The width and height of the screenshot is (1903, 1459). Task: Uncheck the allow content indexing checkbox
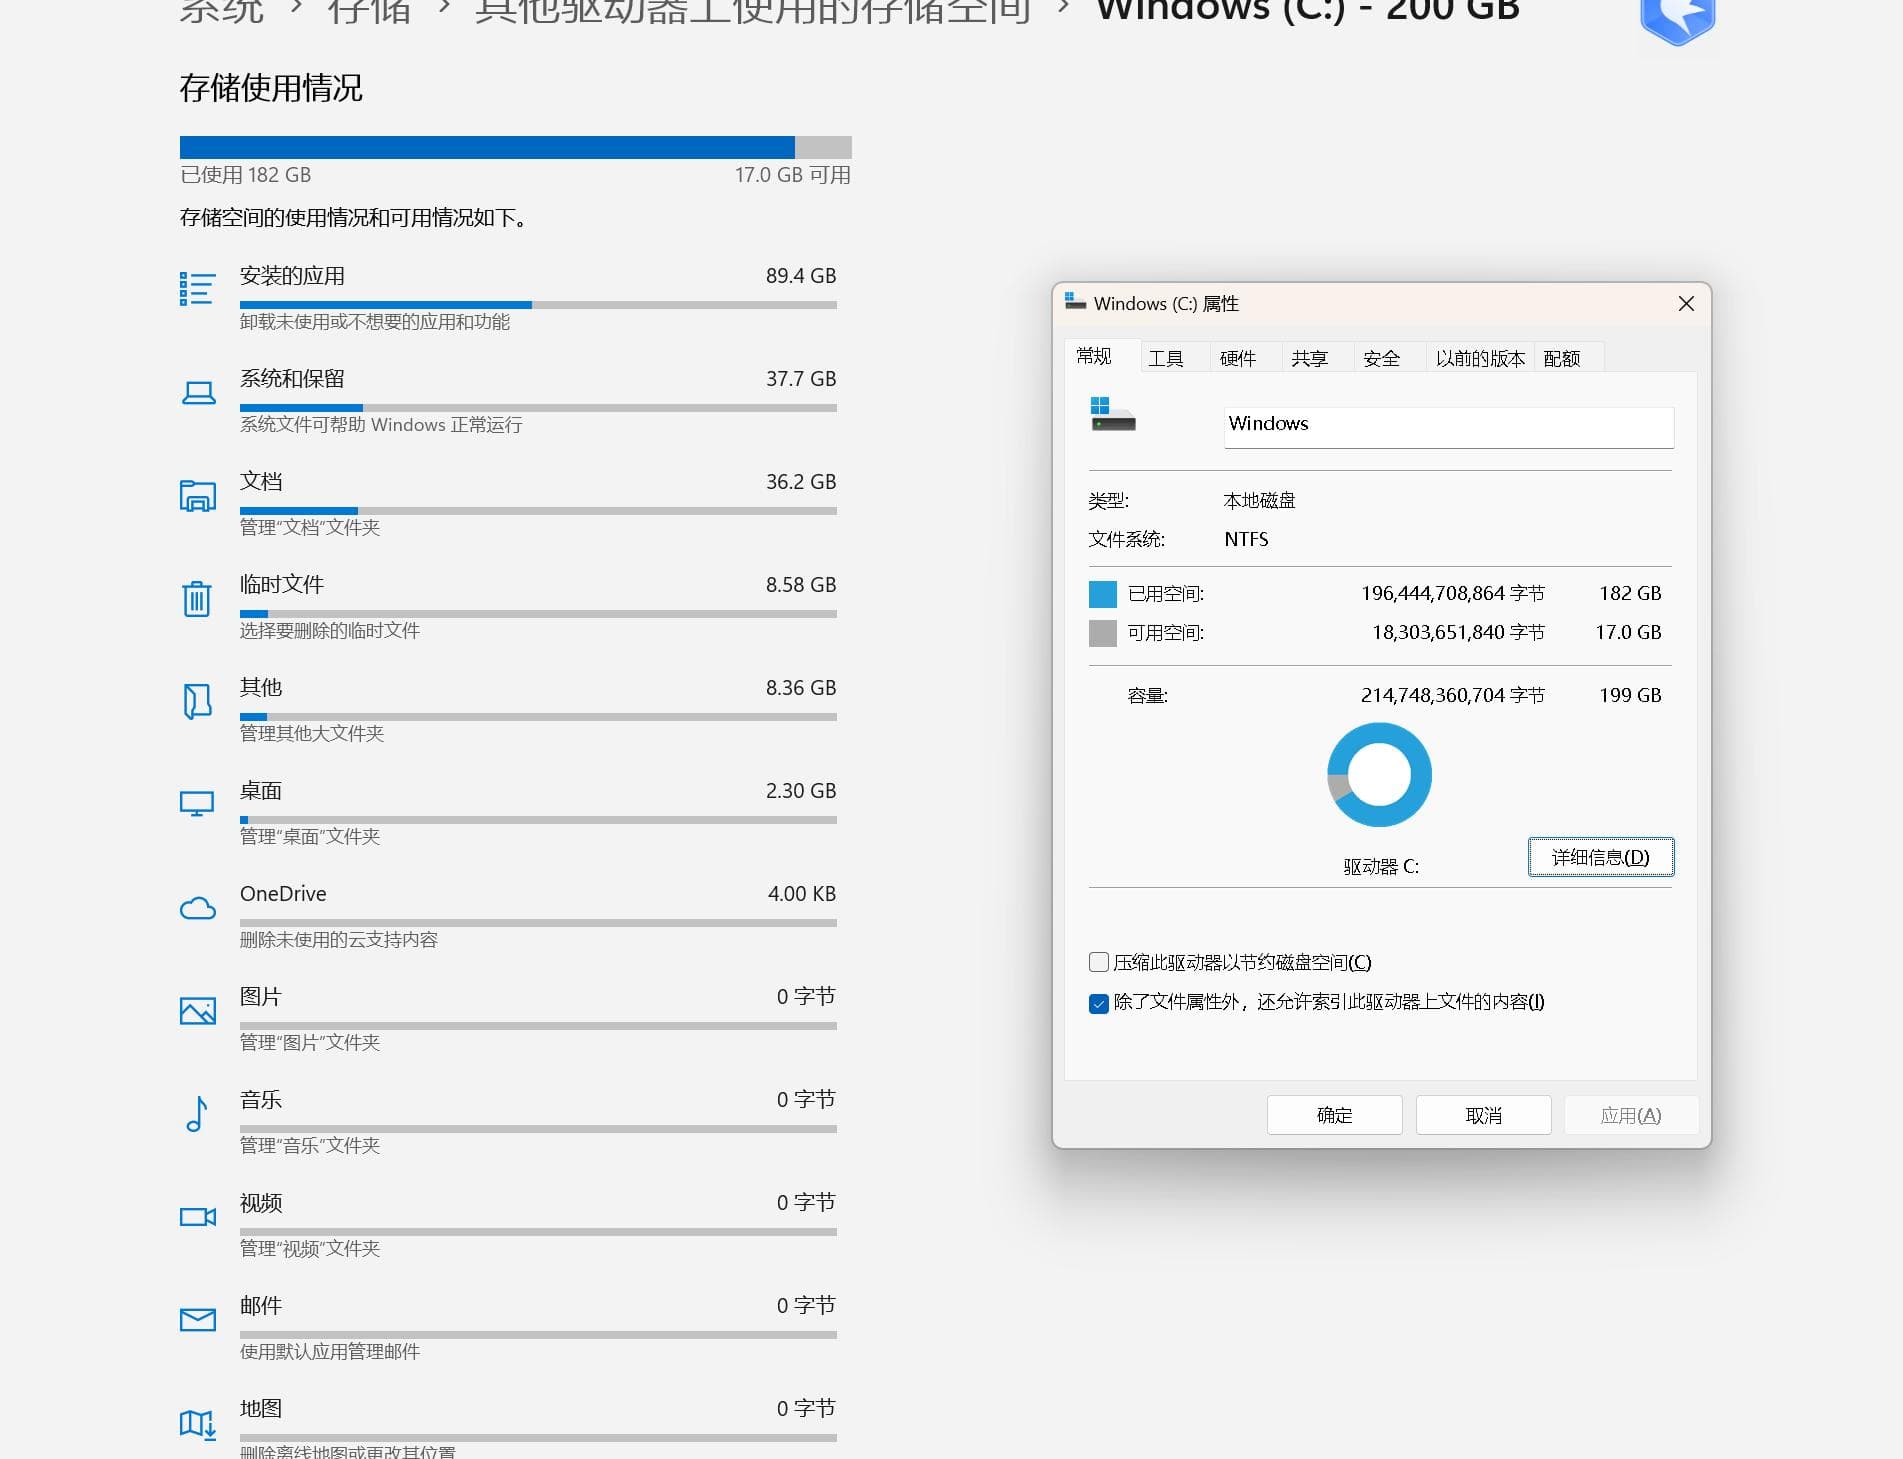[1098, 1003]
